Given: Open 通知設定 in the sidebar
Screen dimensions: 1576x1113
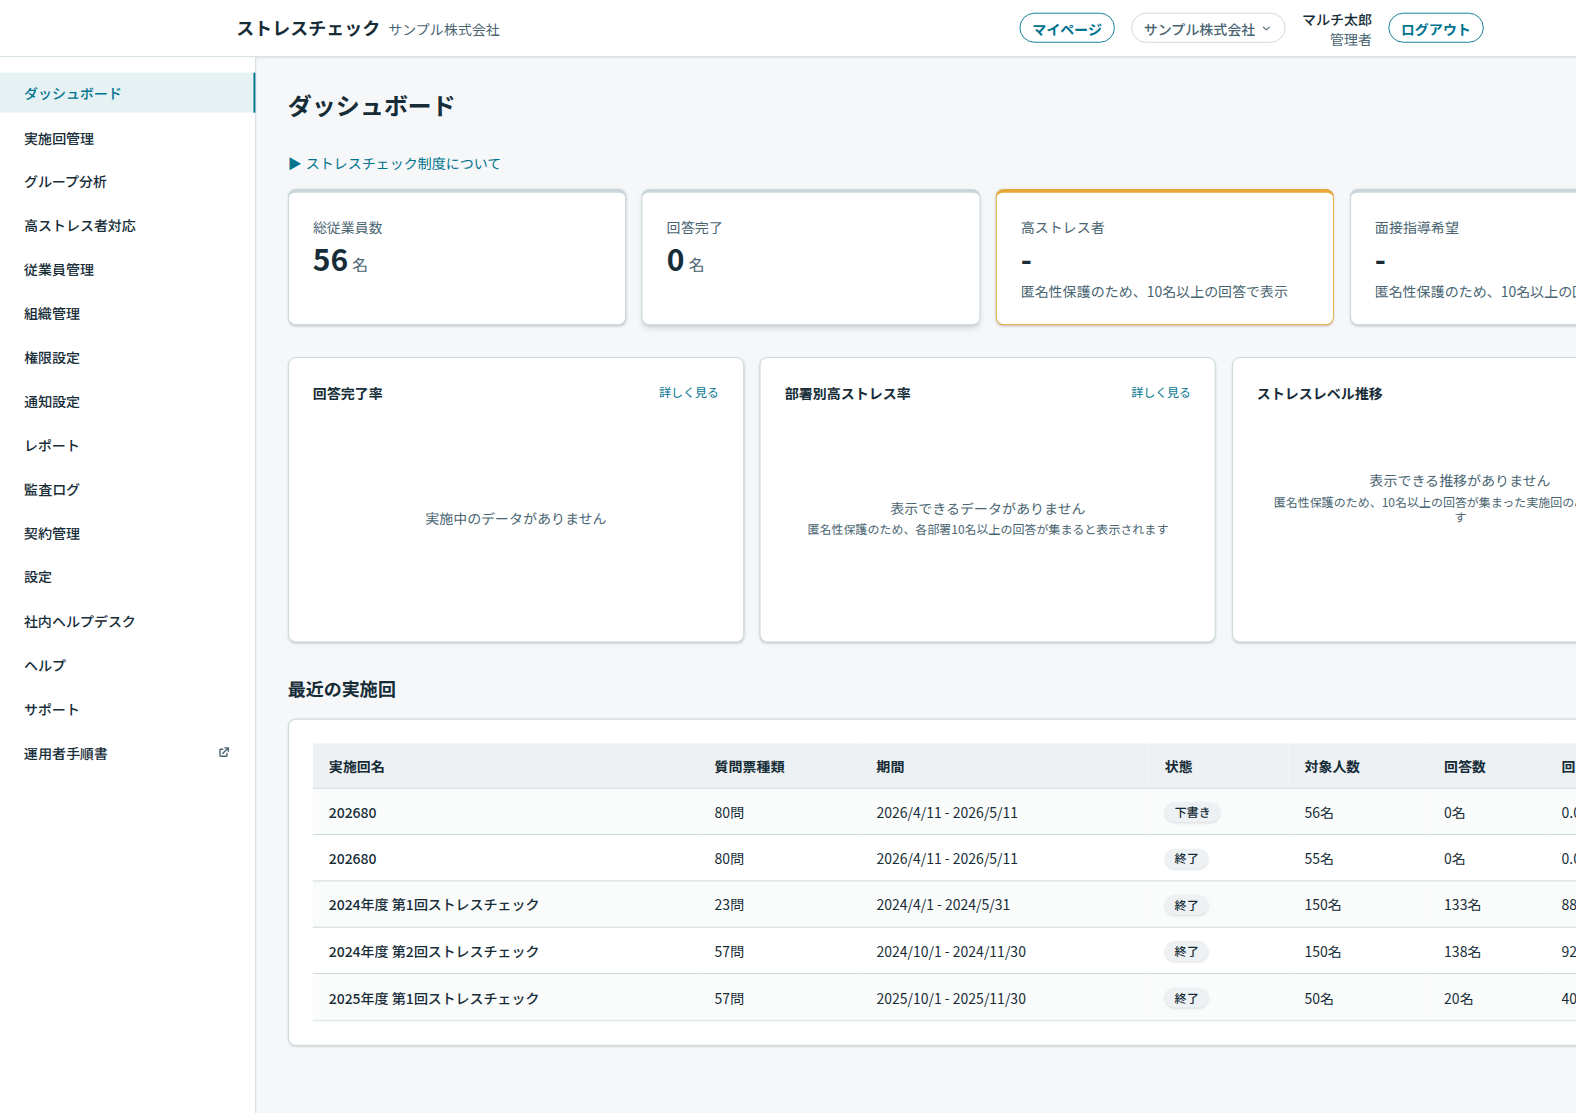Looking at the screenshot, I should 127,402.
